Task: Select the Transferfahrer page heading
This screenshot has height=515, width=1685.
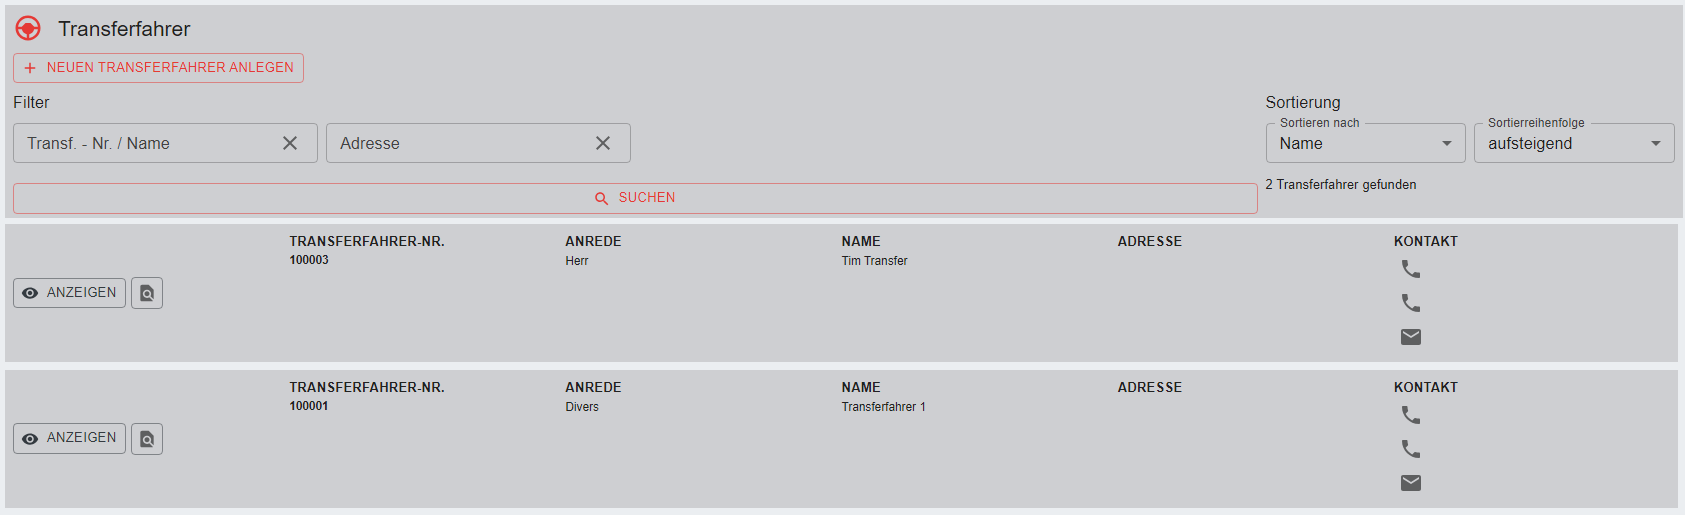Action: tap(124, 29)
